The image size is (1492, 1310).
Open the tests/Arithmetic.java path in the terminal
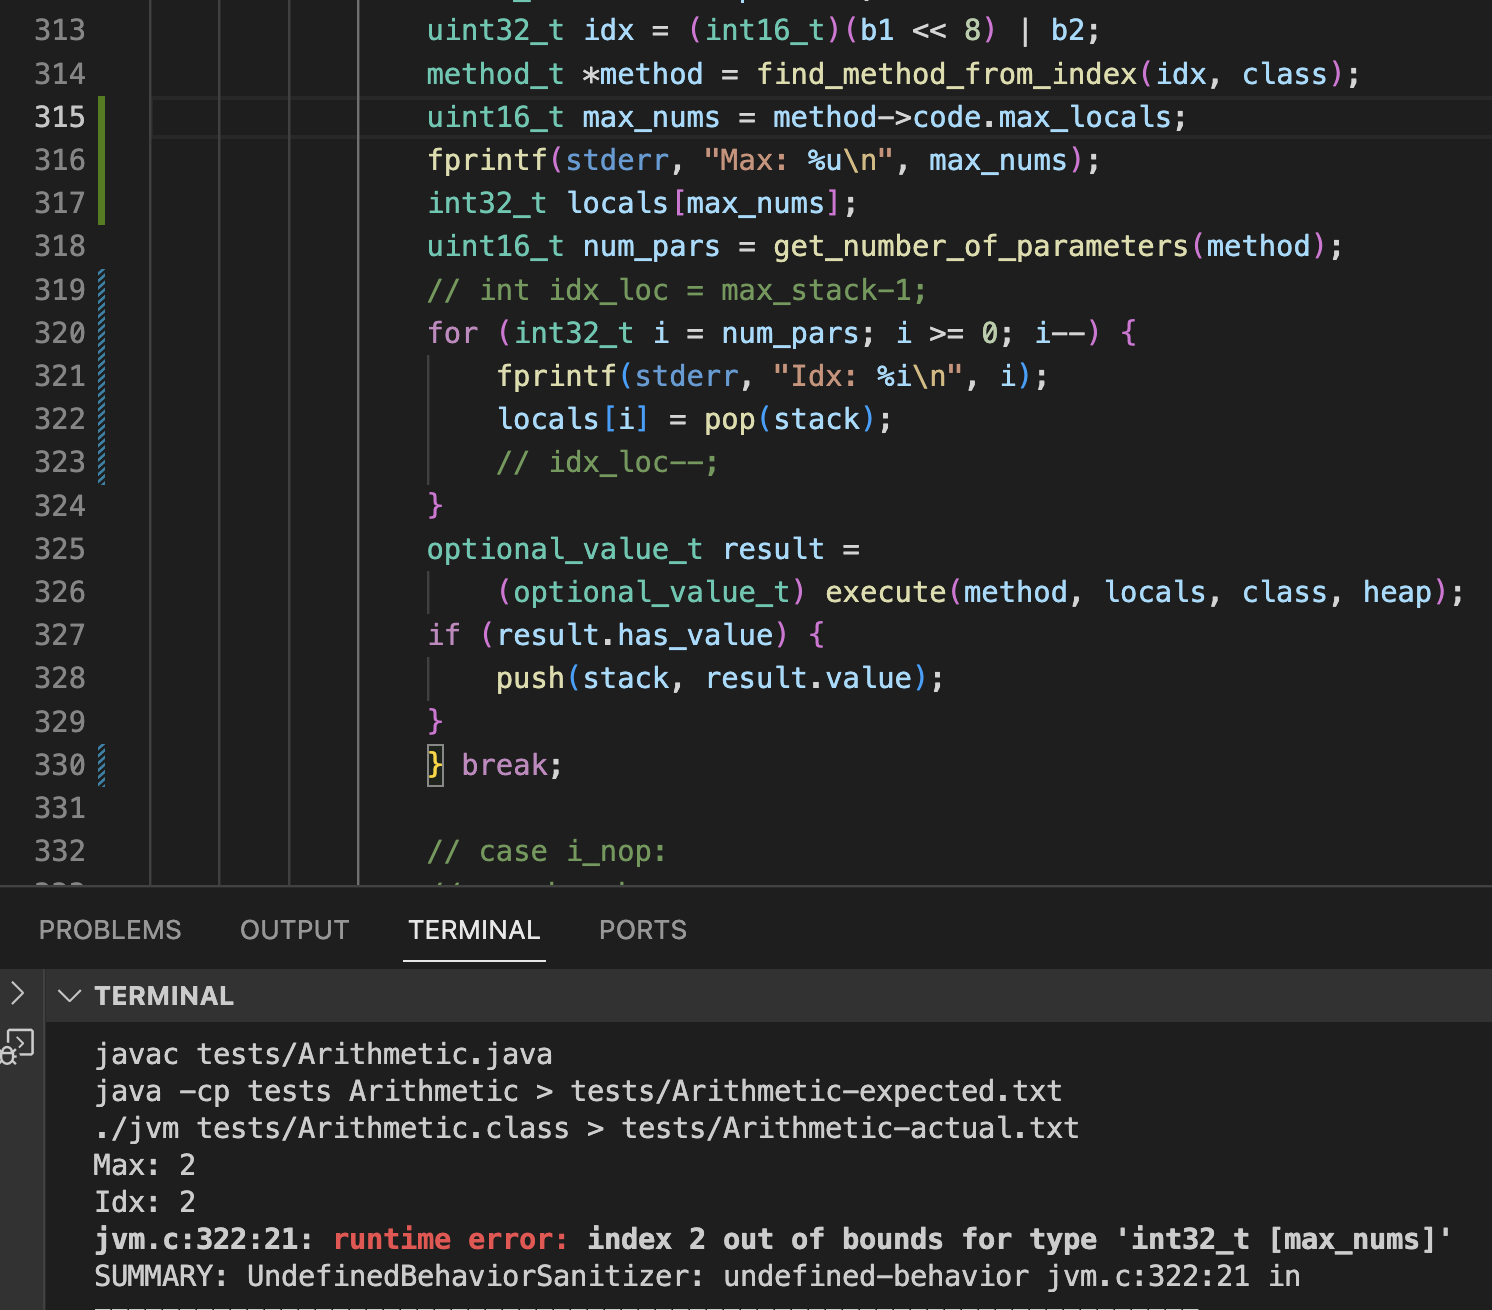point(374,1054)
